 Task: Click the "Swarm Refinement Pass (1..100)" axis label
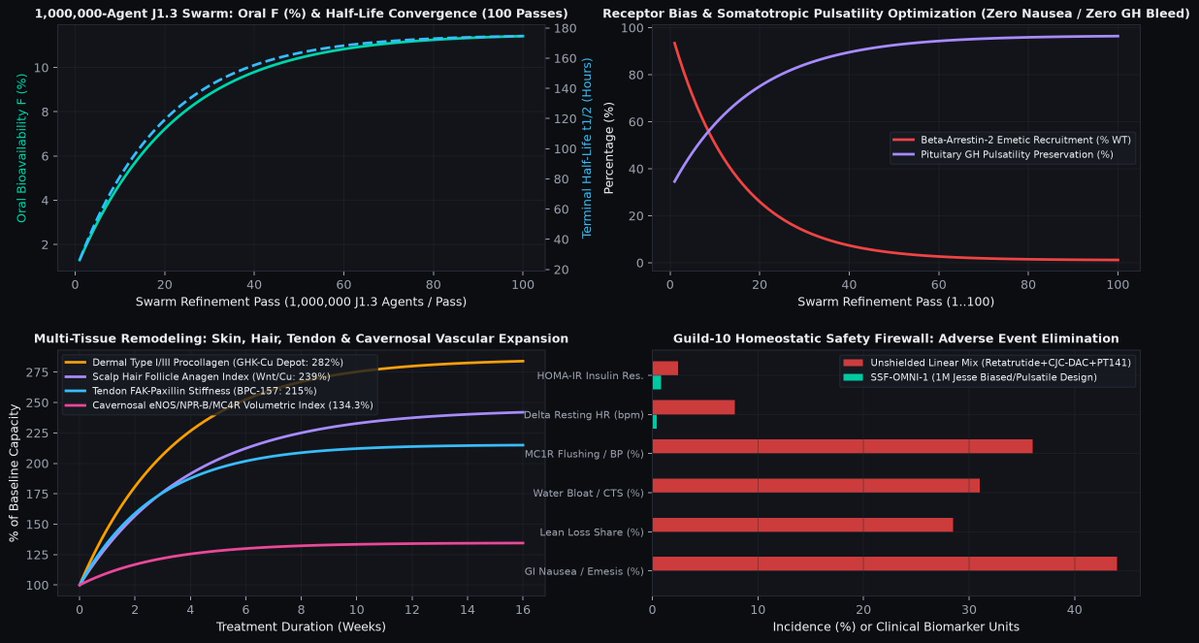click(896, 302)
